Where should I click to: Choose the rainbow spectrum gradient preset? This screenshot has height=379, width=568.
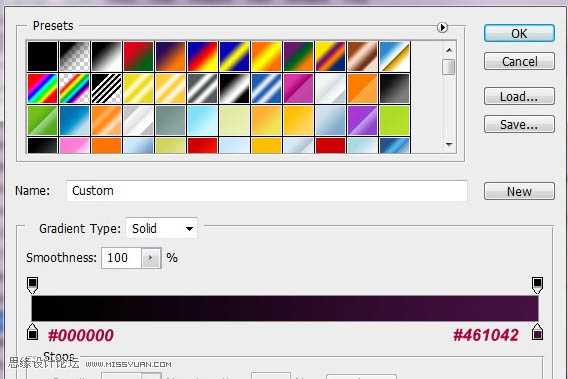tap(43, 88)
